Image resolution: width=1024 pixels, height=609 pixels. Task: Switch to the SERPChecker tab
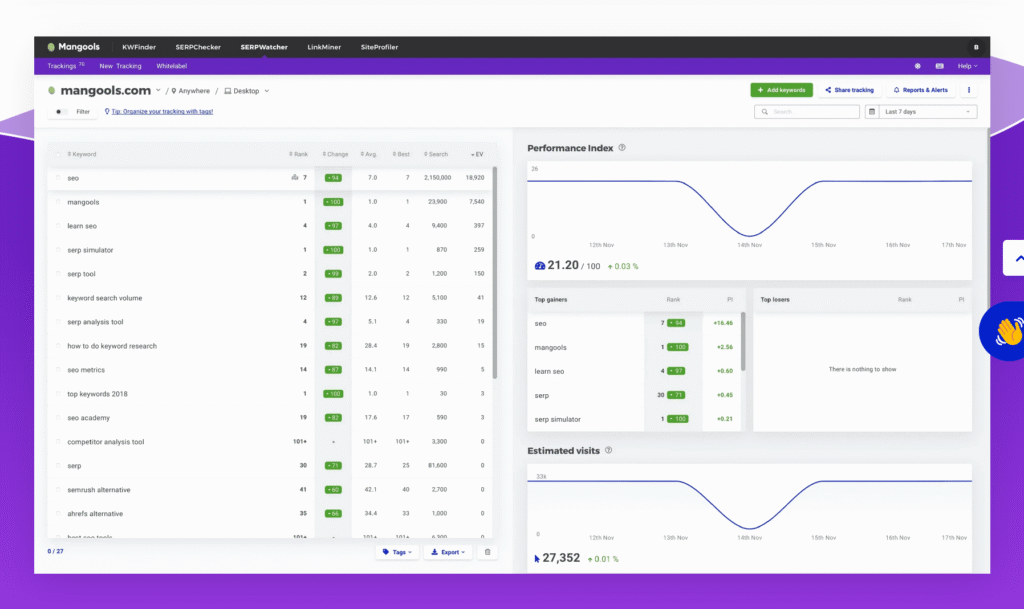coord(198,47)
